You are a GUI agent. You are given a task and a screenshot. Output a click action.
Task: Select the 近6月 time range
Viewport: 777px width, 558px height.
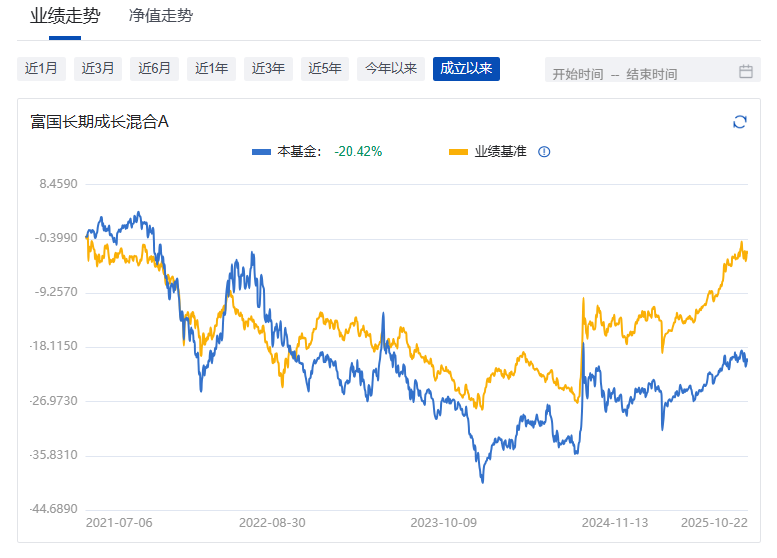point(155,69)
